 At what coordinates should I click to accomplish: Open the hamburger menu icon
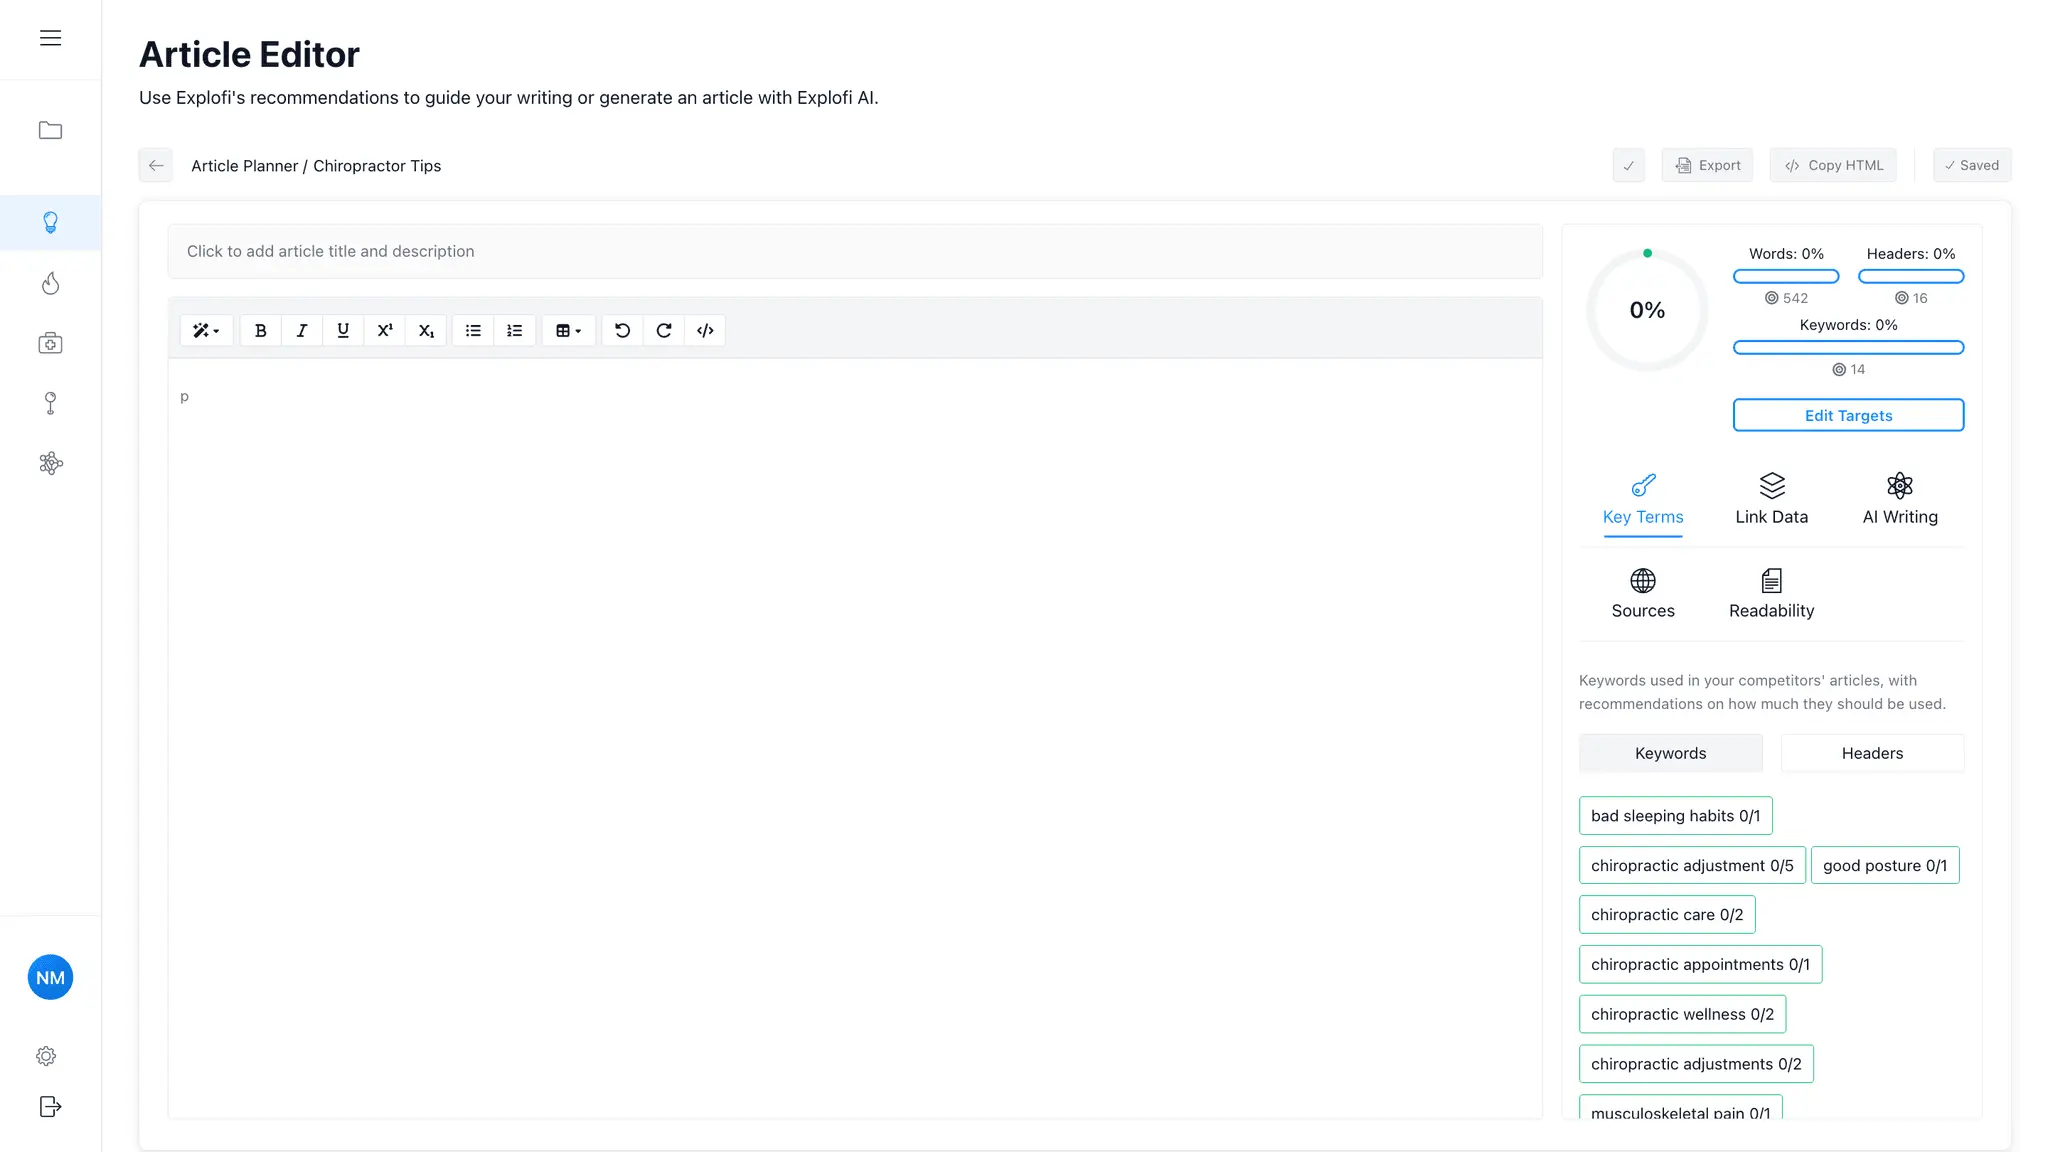[x=50, y=38]
